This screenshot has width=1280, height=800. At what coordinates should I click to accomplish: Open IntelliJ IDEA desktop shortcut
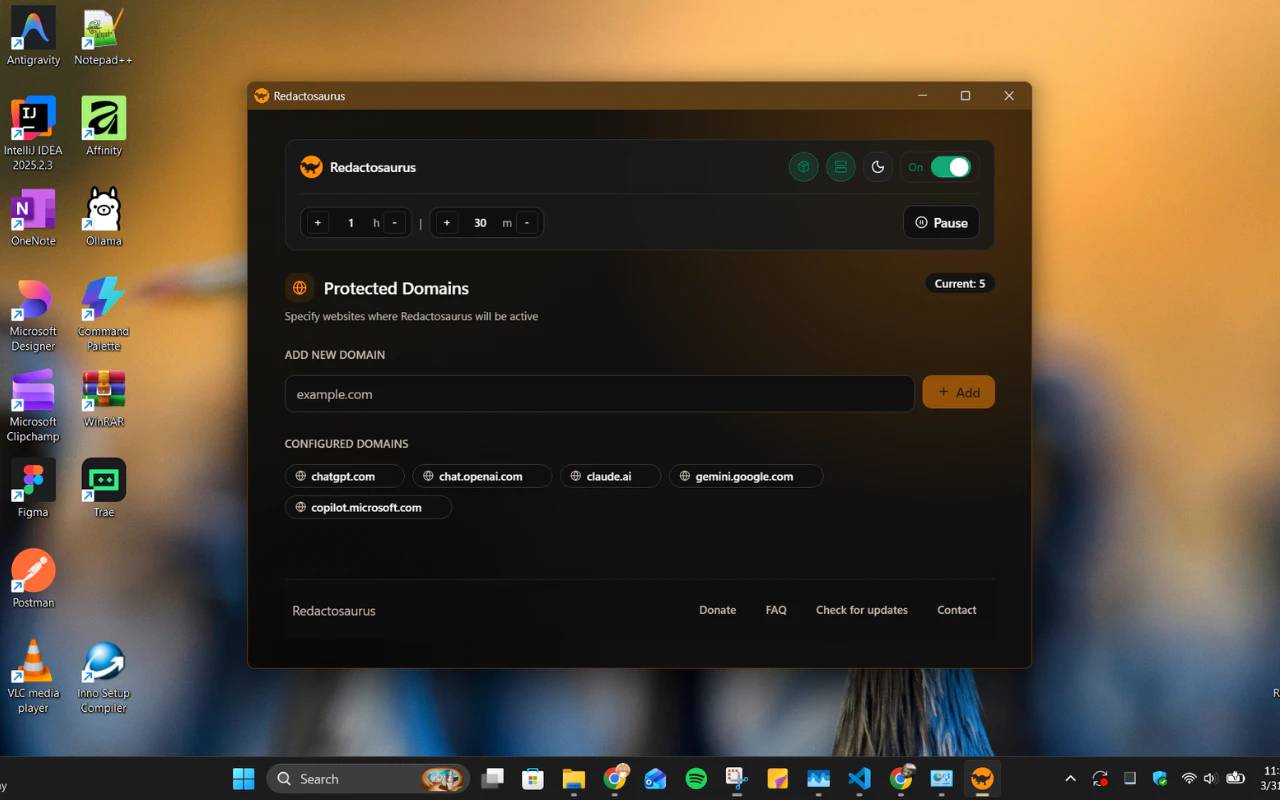pyautogui.click(x=33, y=134)
